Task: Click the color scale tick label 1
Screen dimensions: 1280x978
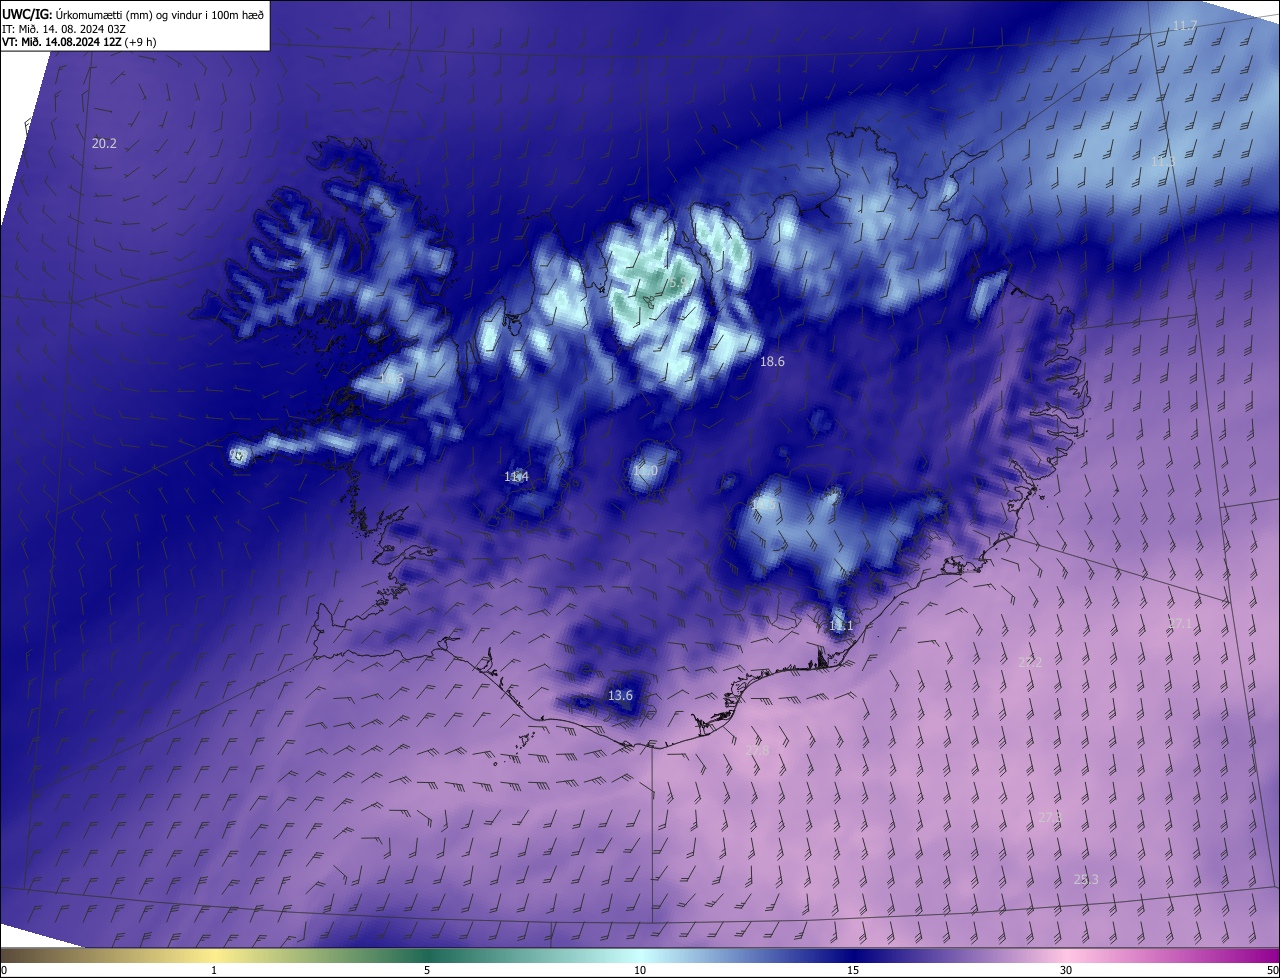Action: [x=214, y=970]
